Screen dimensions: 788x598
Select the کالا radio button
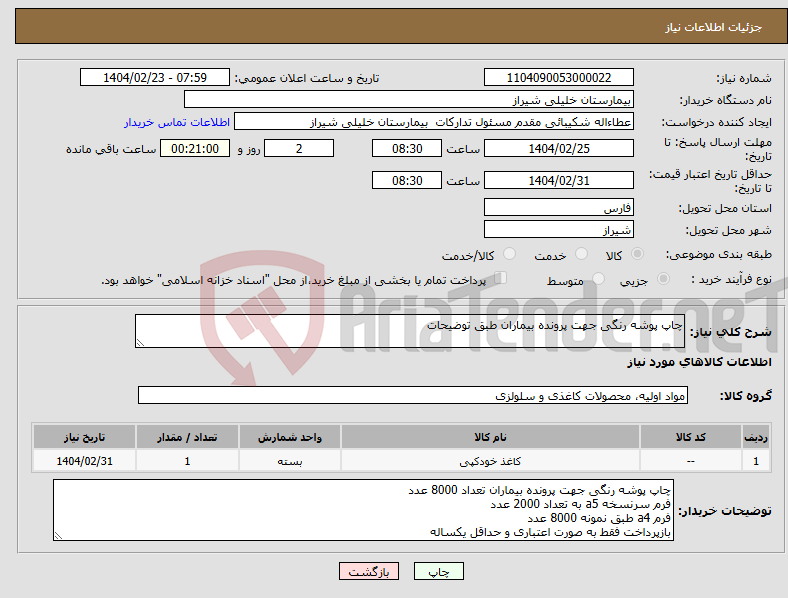637,254
